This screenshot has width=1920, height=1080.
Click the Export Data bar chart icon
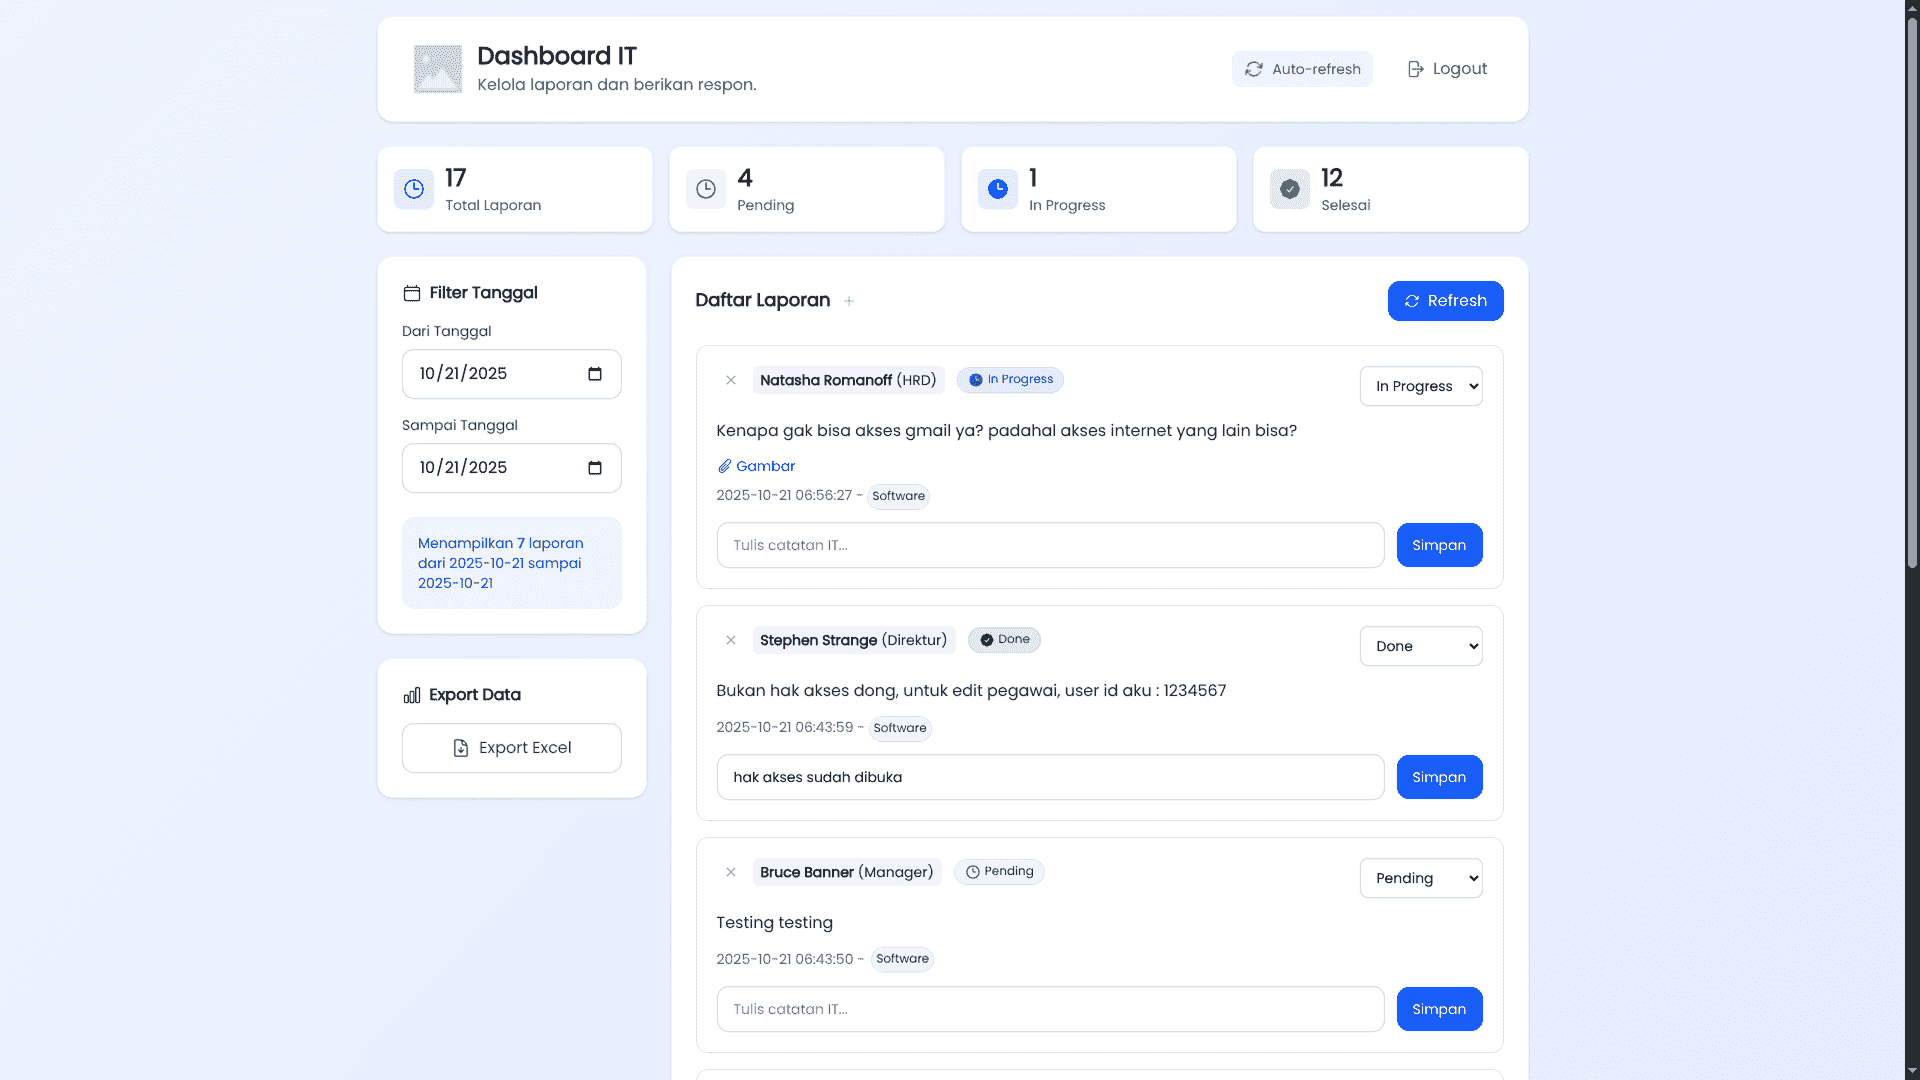point(411,694)
